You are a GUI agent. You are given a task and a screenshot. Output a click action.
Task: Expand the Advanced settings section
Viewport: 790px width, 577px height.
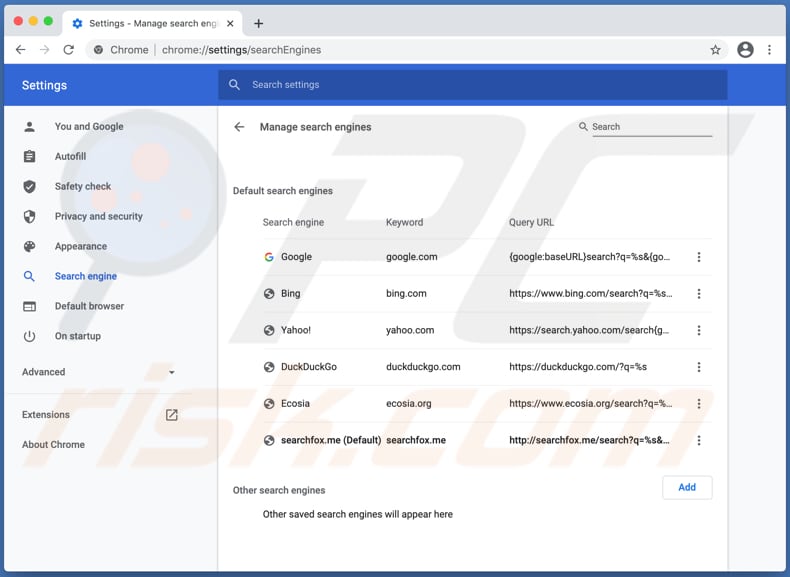(x=98, y=372)
